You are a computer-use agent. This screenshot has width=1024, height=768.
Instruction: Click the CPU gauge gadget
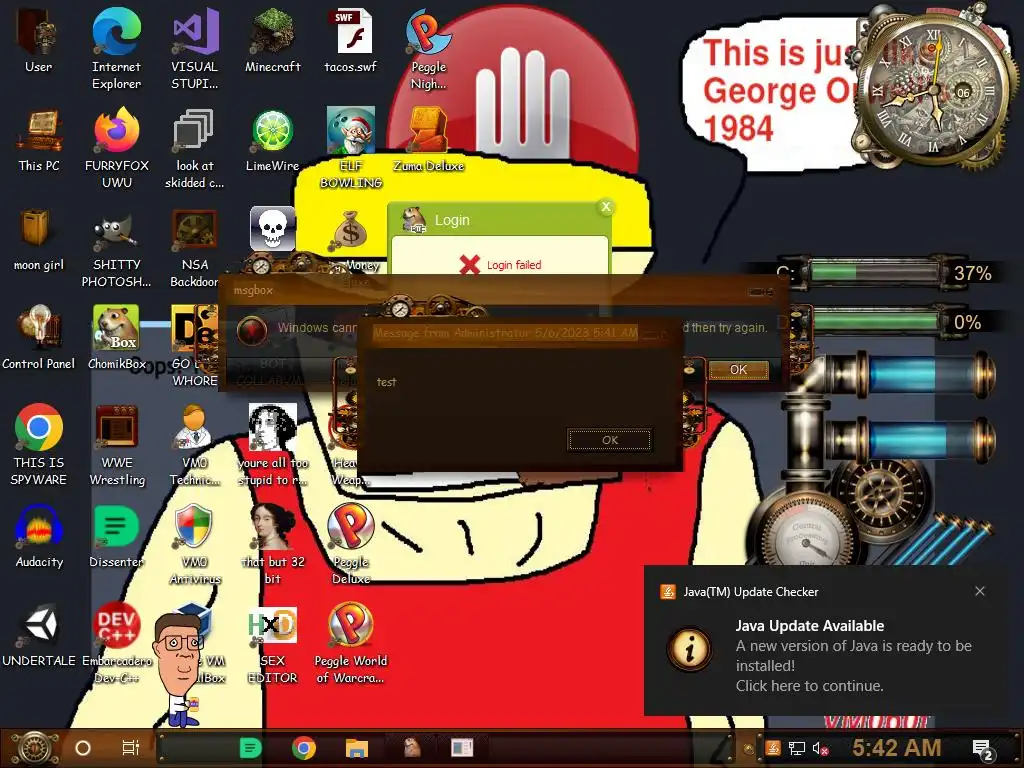coord(807,537)
